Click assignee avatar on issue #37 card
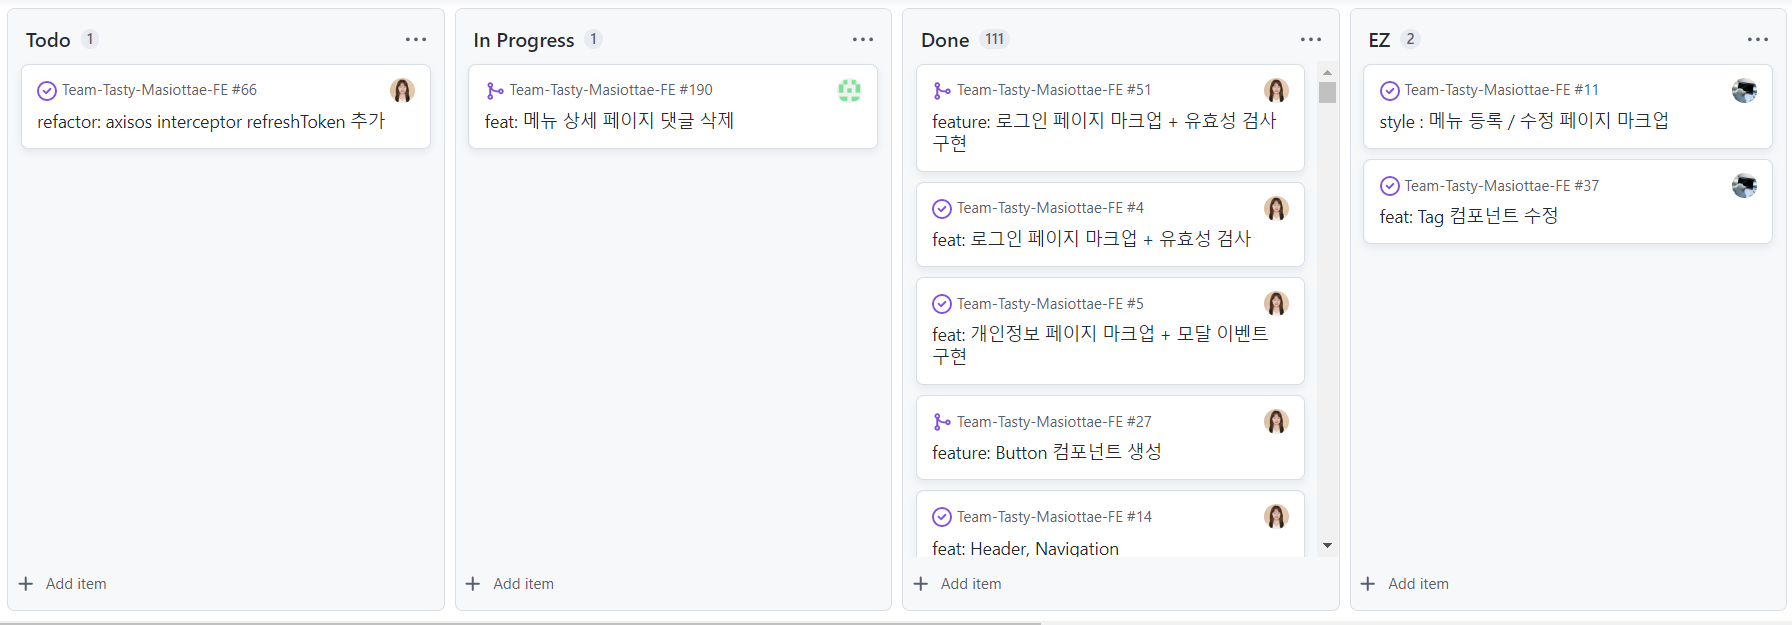The width and height of the screenshot is (1792, 625). click(x=1745, y=186)
